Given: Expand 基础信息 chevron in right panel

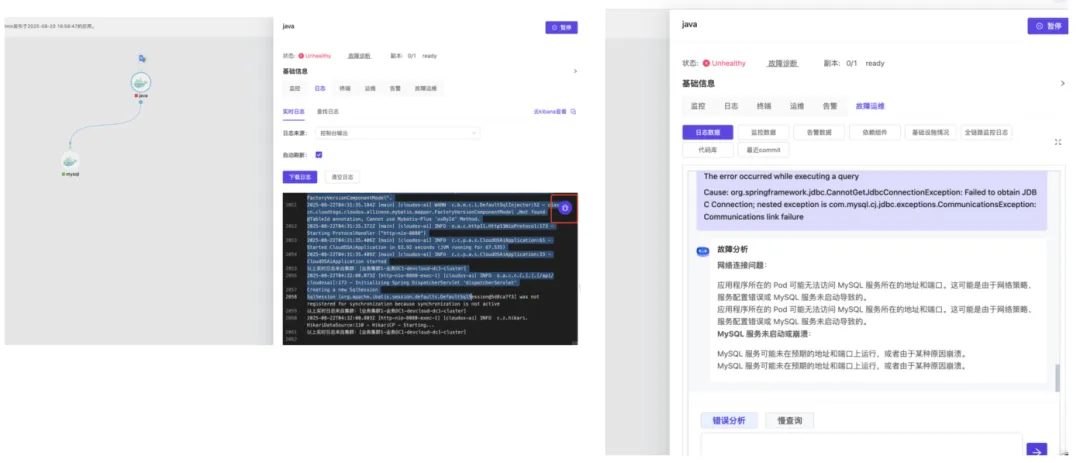Looking at the screenshot, I should [1063, 83].
